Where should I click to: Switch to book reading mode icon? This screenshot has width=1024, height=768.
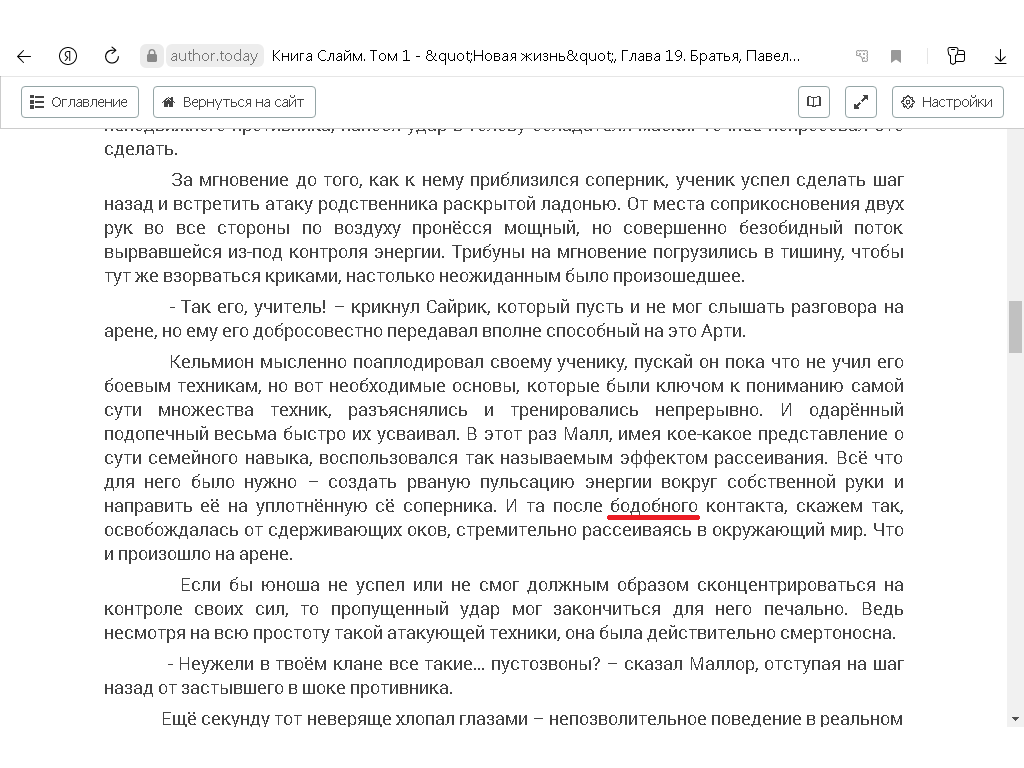click(814, 102)
